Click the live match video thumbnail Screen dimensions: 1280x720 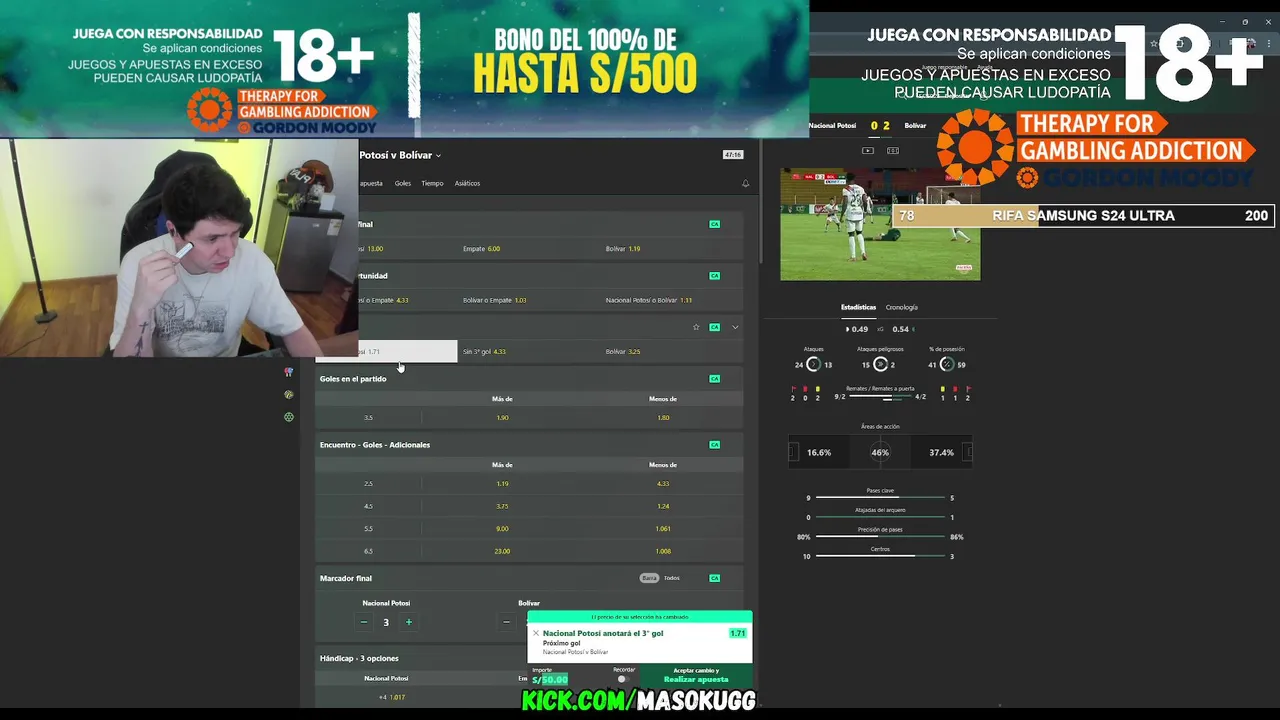[x=880, y=224]
